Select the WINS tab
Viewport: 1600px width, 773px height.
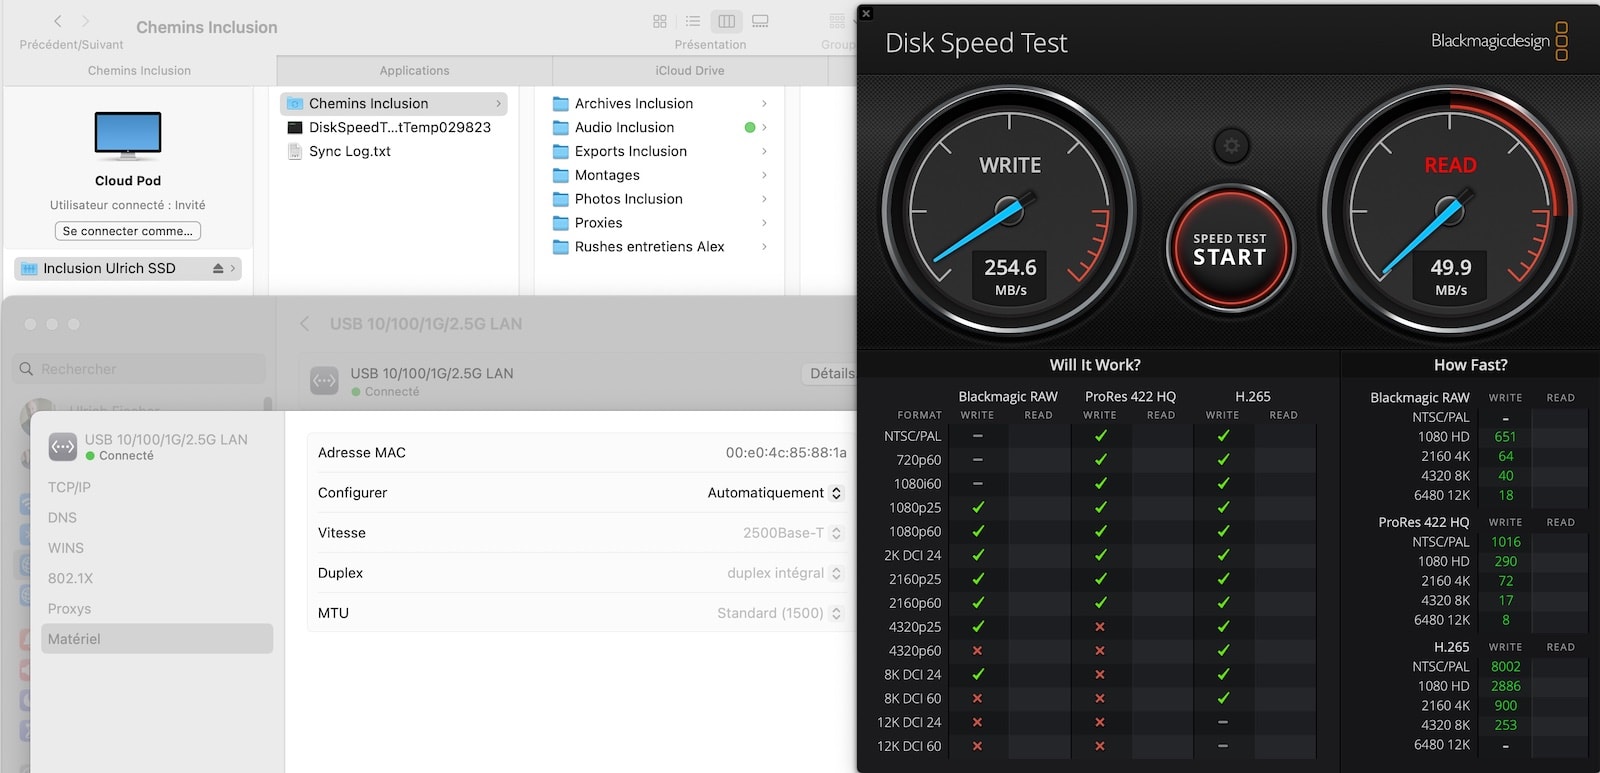pos(66,548)
